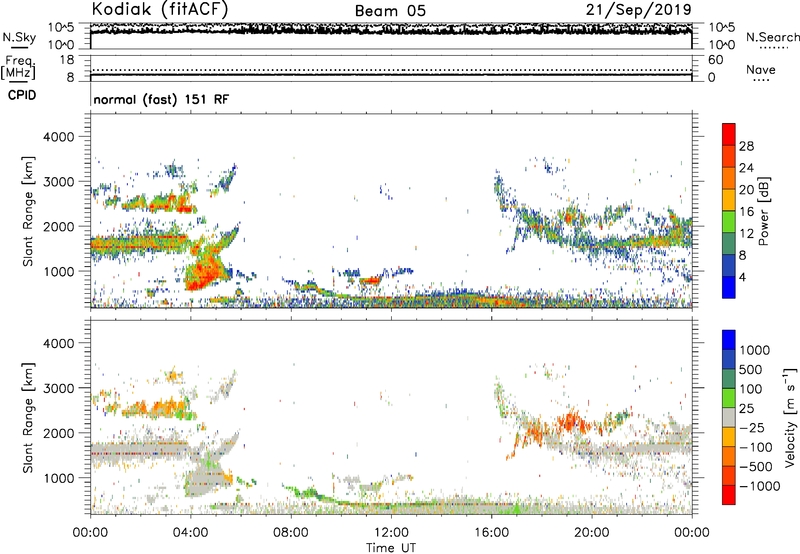The height and width of the screenshot is (554, 800).
Task: Click the '28' power scale value
Action: [746, 146]
